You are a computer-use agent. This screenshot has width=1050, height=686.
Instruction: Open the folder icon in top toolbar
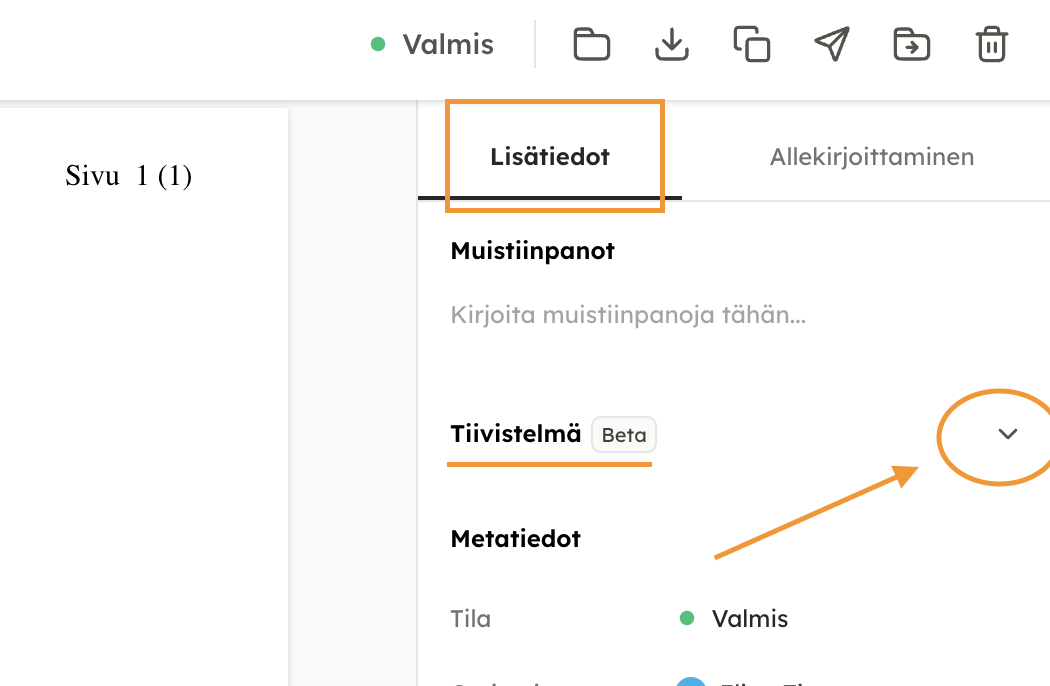[x=592, y=45]
